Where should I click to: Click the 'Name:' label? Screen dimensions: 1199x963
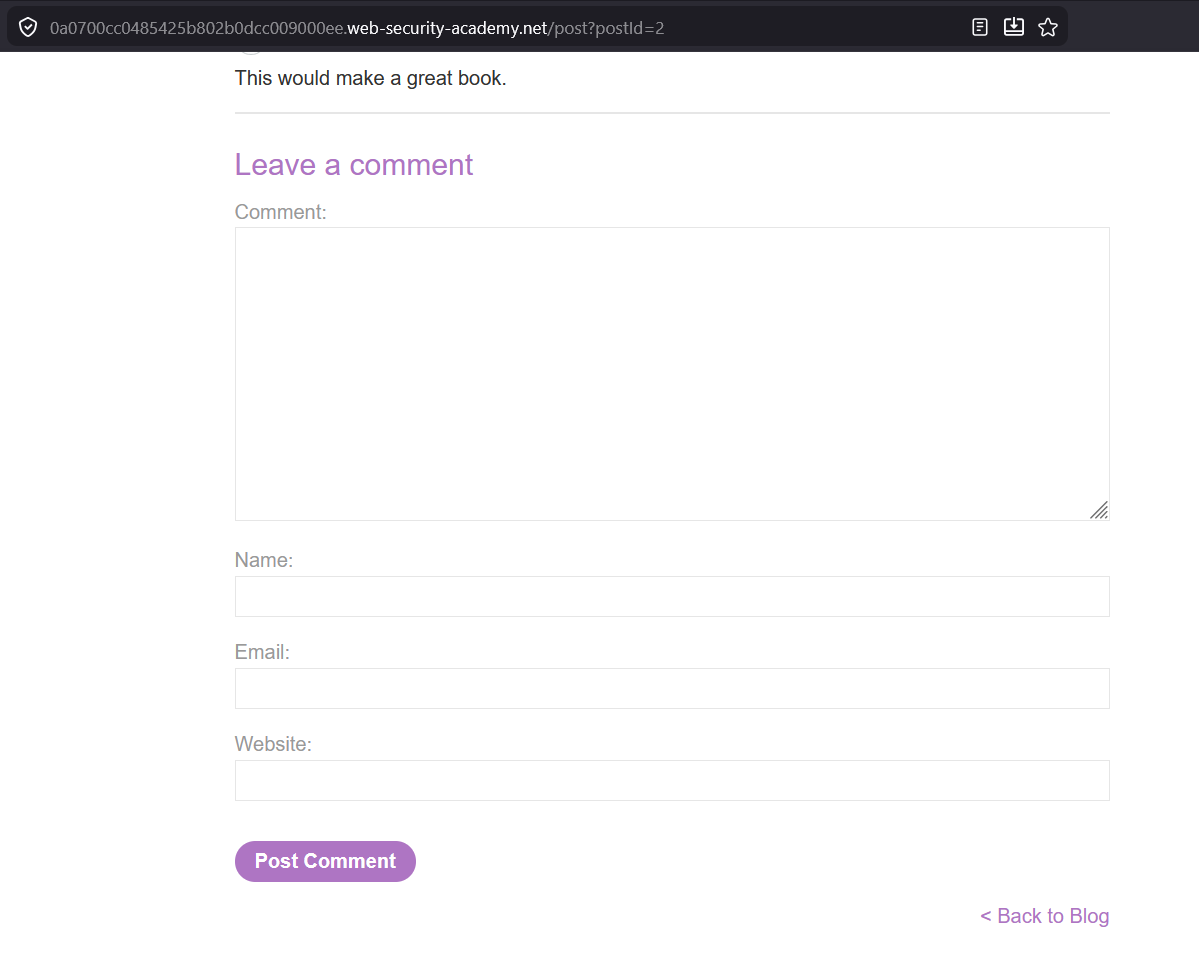pos(264,560)
